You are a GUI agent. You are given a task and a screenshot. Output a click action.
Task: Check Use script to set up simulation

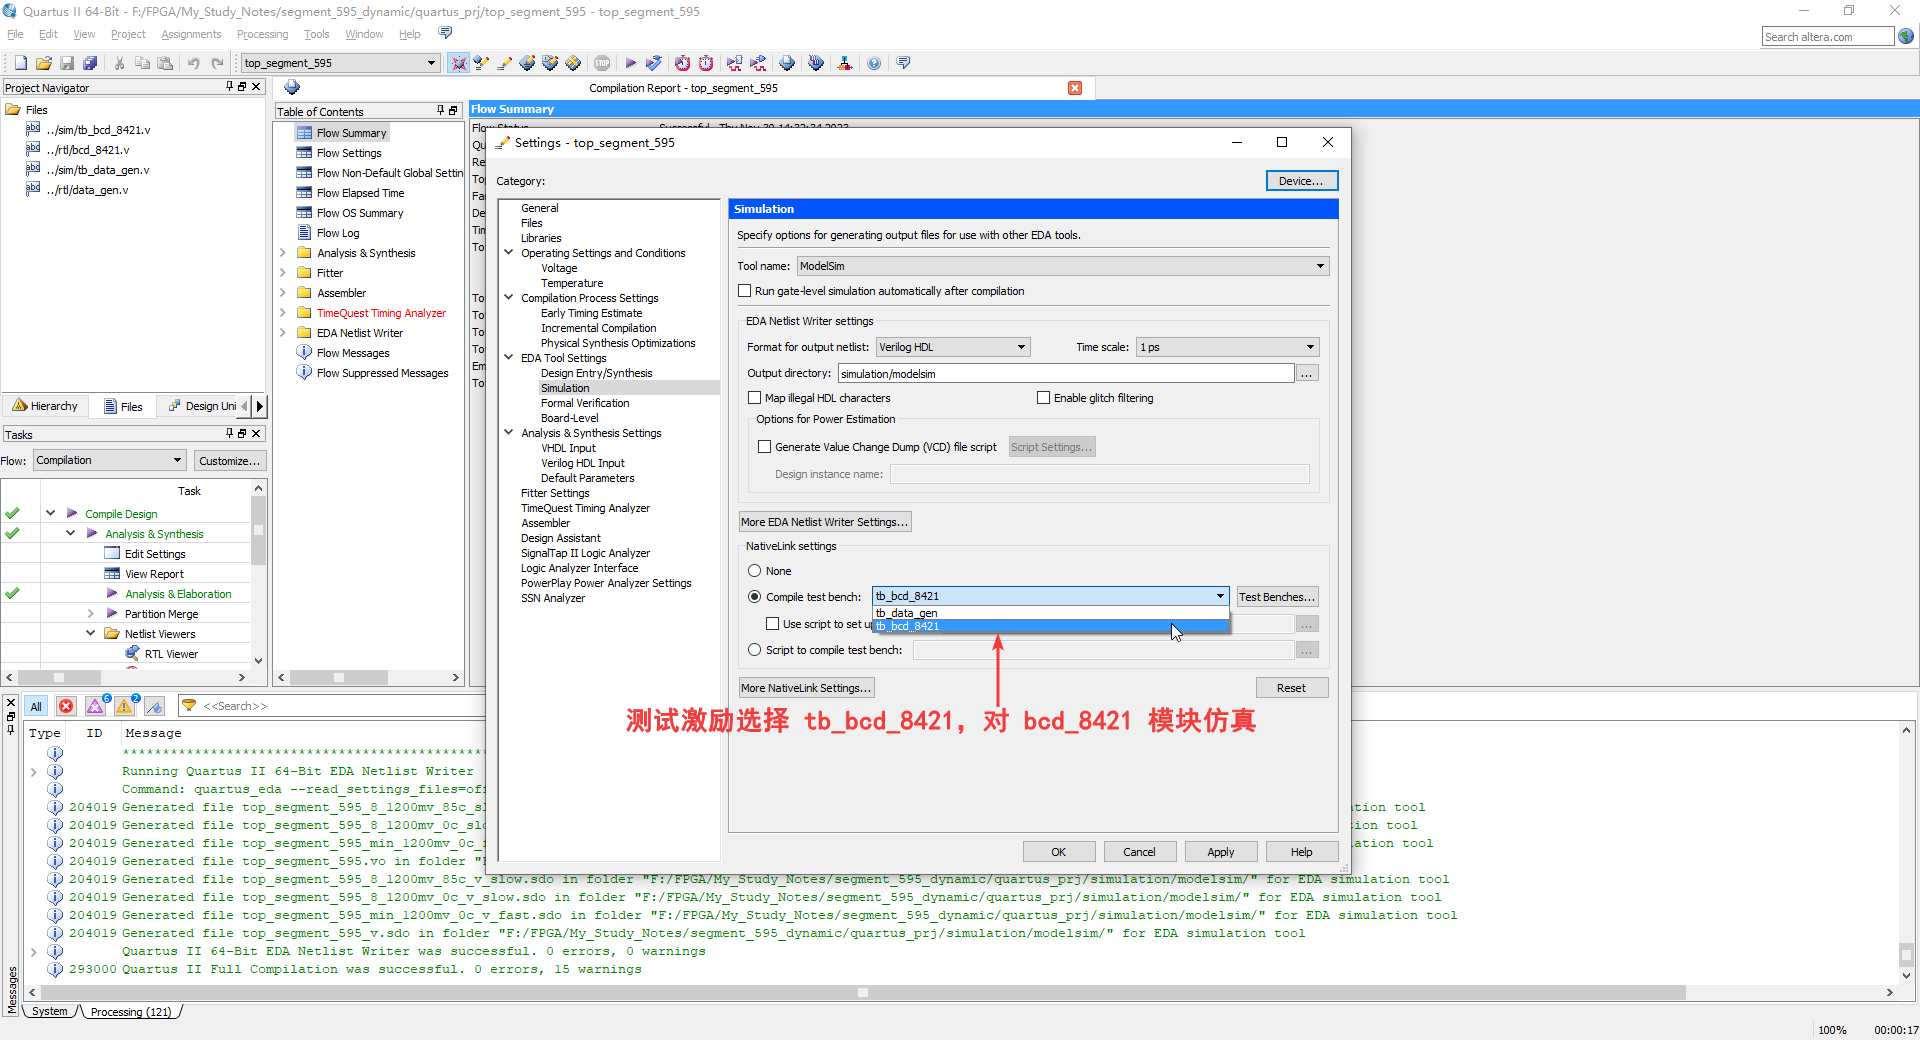coord(772,624)
